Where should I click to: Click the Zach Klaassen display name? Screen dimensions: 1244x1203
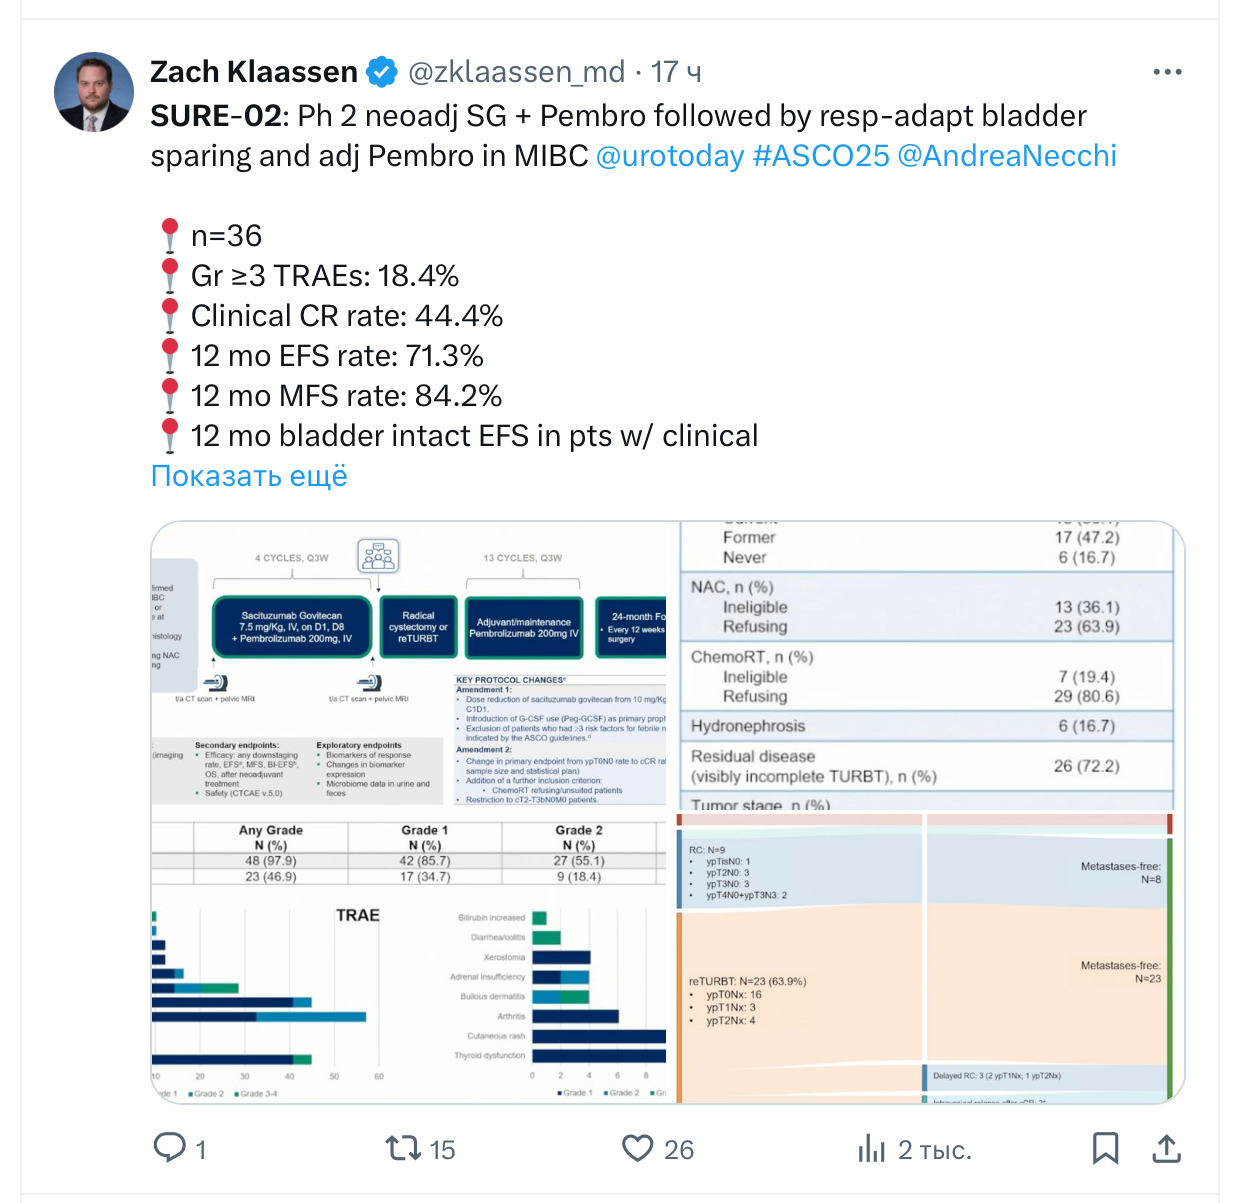pos(254,72)
